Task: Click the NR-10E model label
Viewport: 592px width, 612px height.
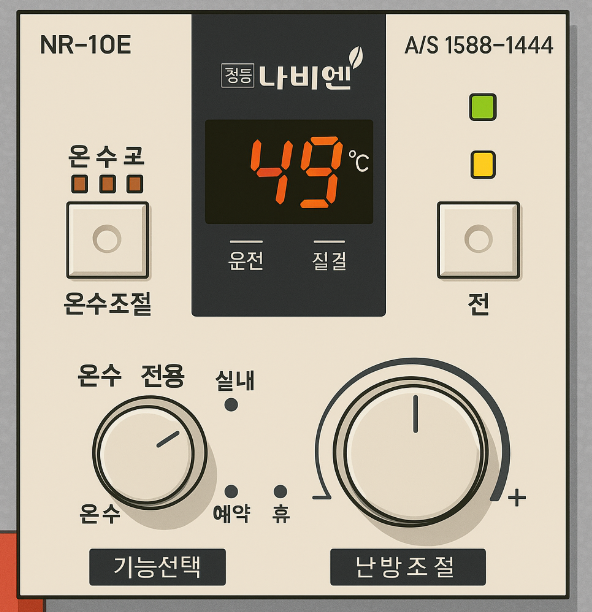Action: coord(85,45)
